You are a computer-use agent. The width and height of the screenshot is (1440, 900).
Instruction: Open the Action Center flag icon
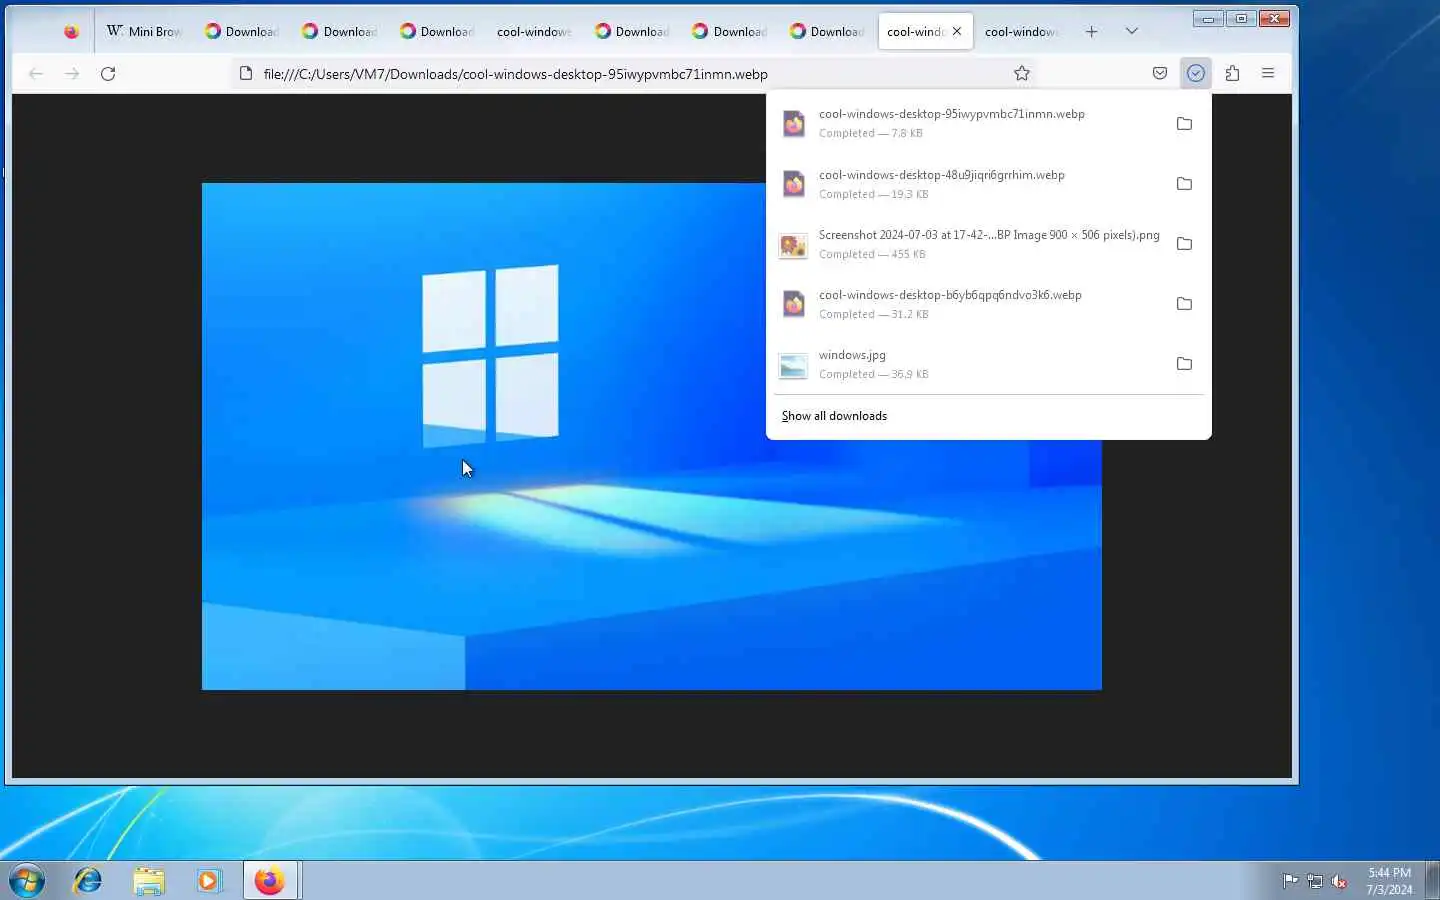1290,881
